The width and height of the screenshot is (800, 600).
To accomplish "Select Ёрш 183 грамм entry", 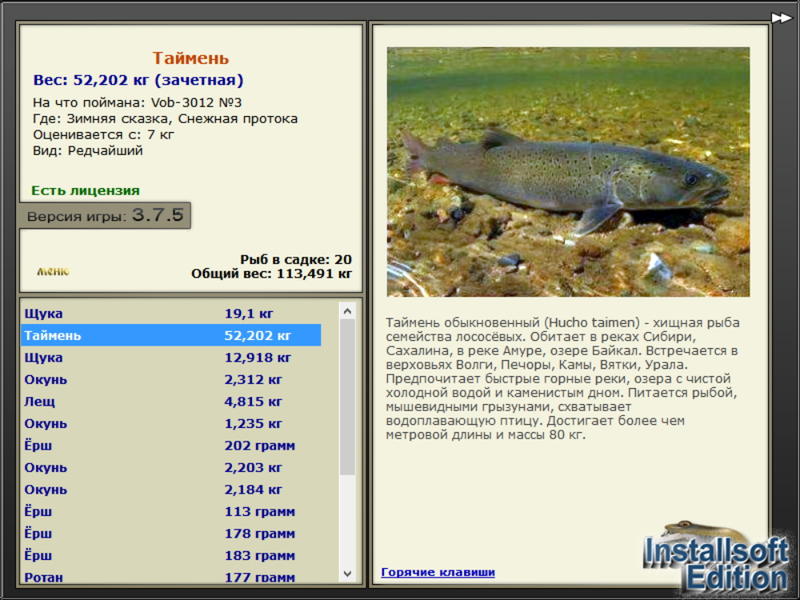I will point(171,555).
